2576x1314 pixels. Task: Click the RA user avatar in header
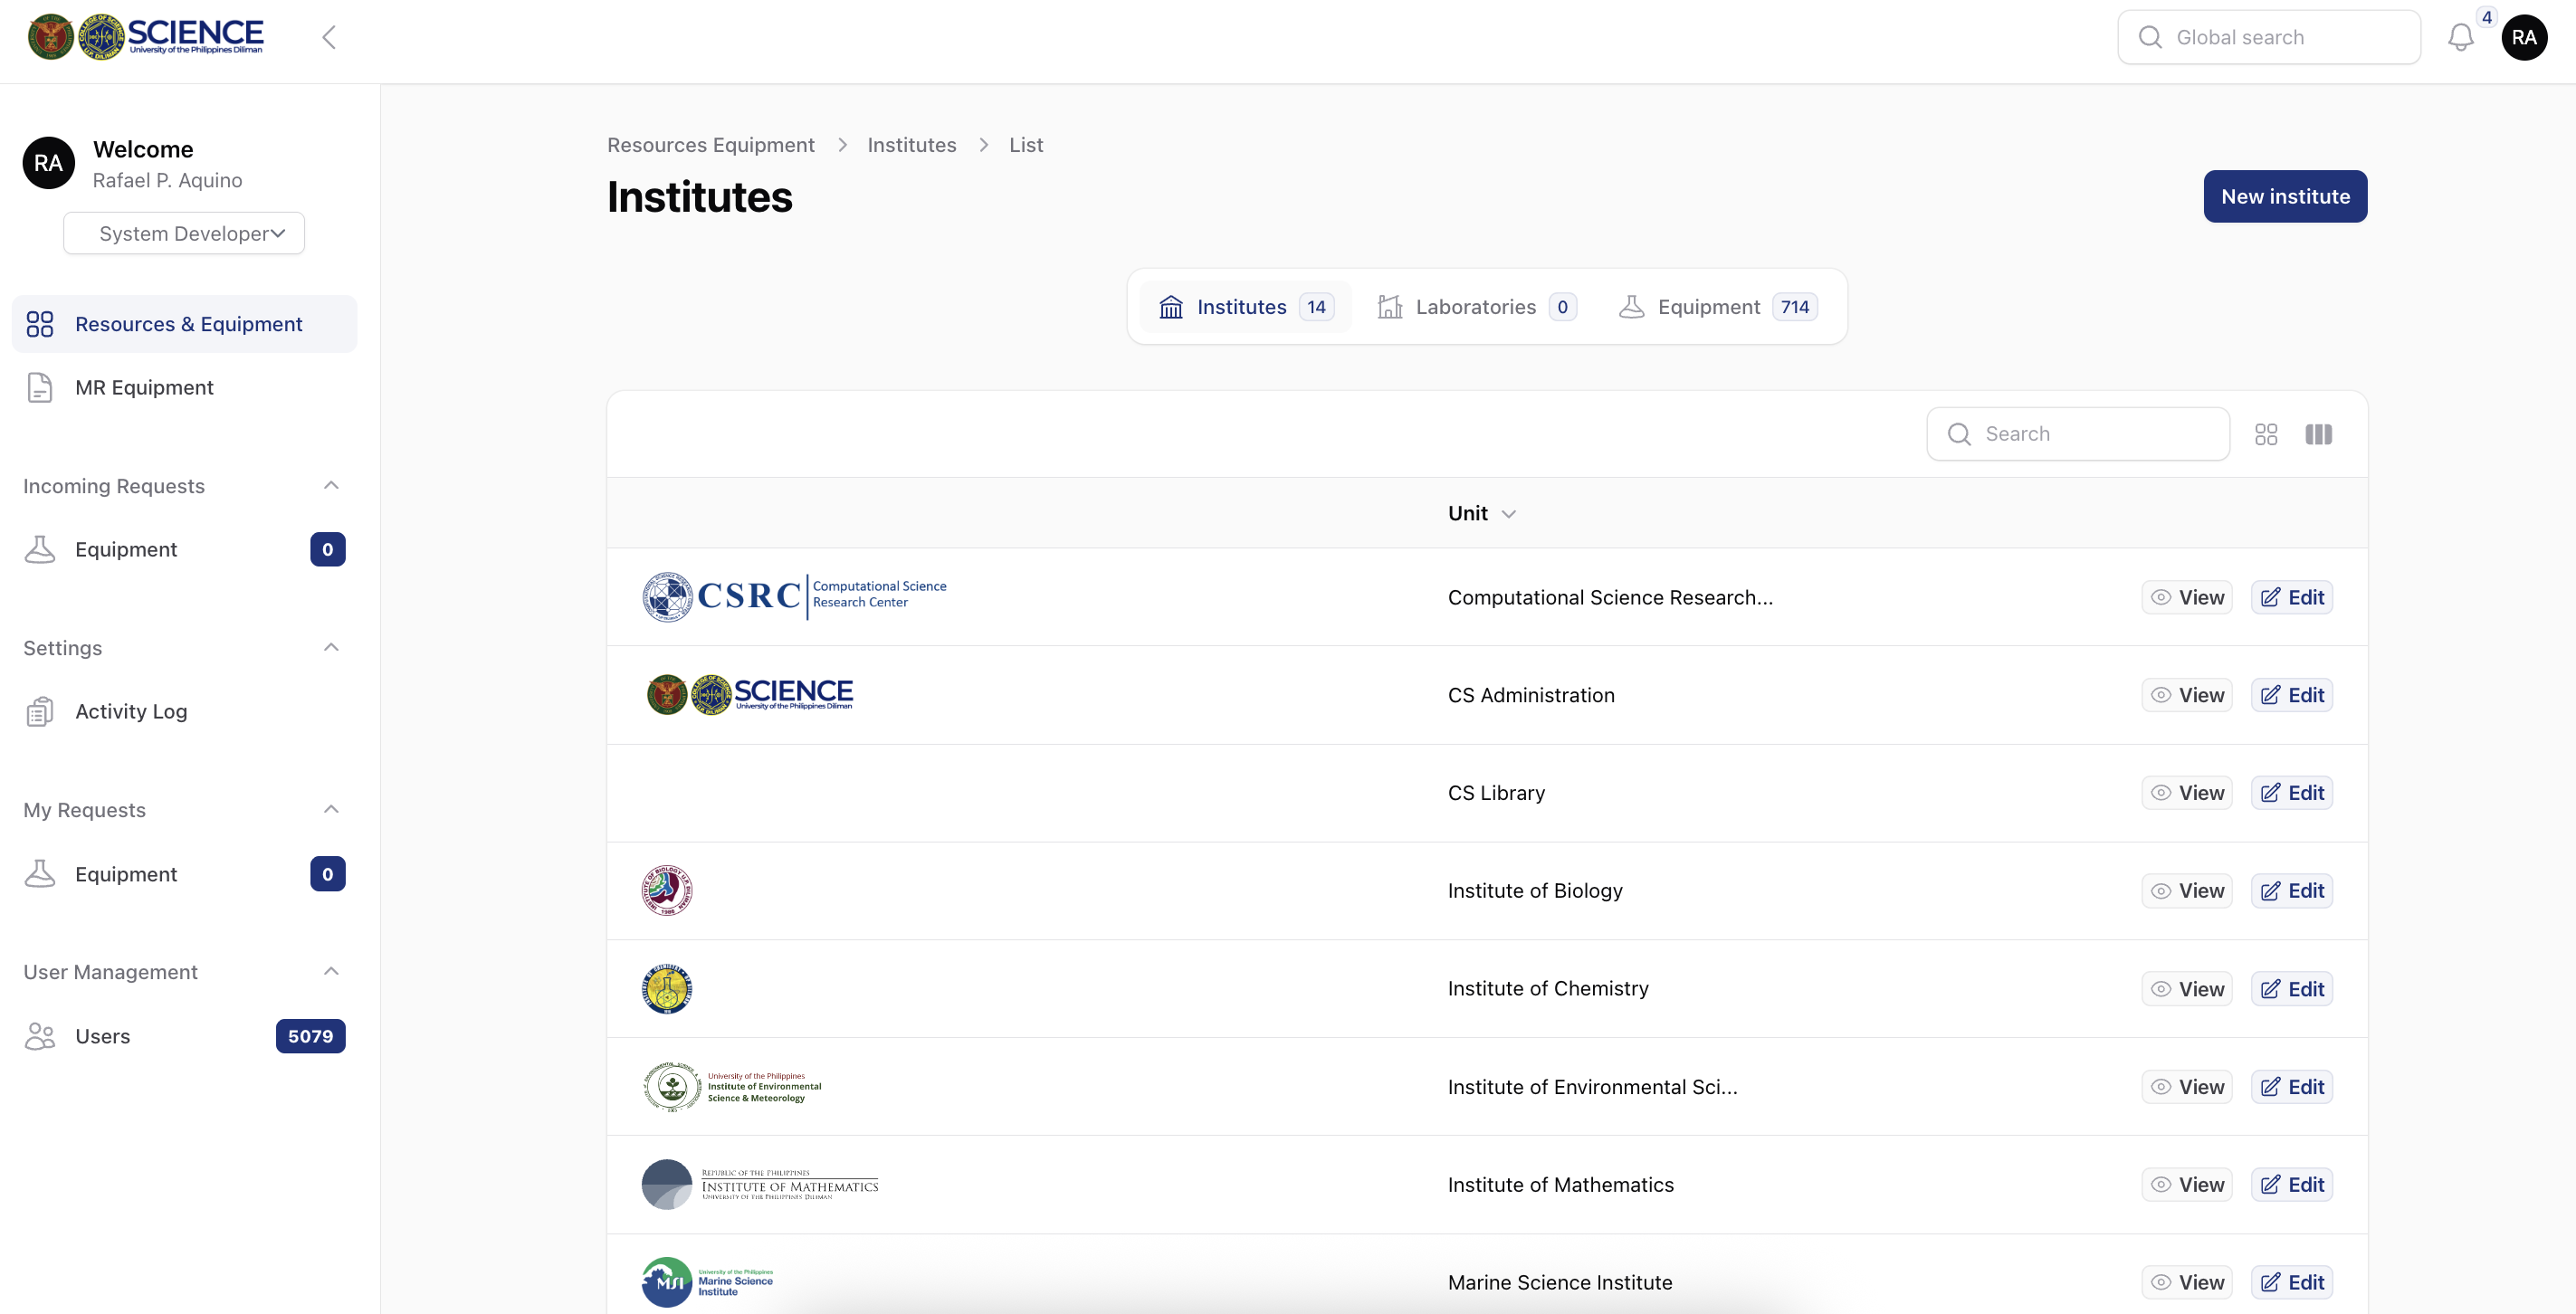point(2524,37)
